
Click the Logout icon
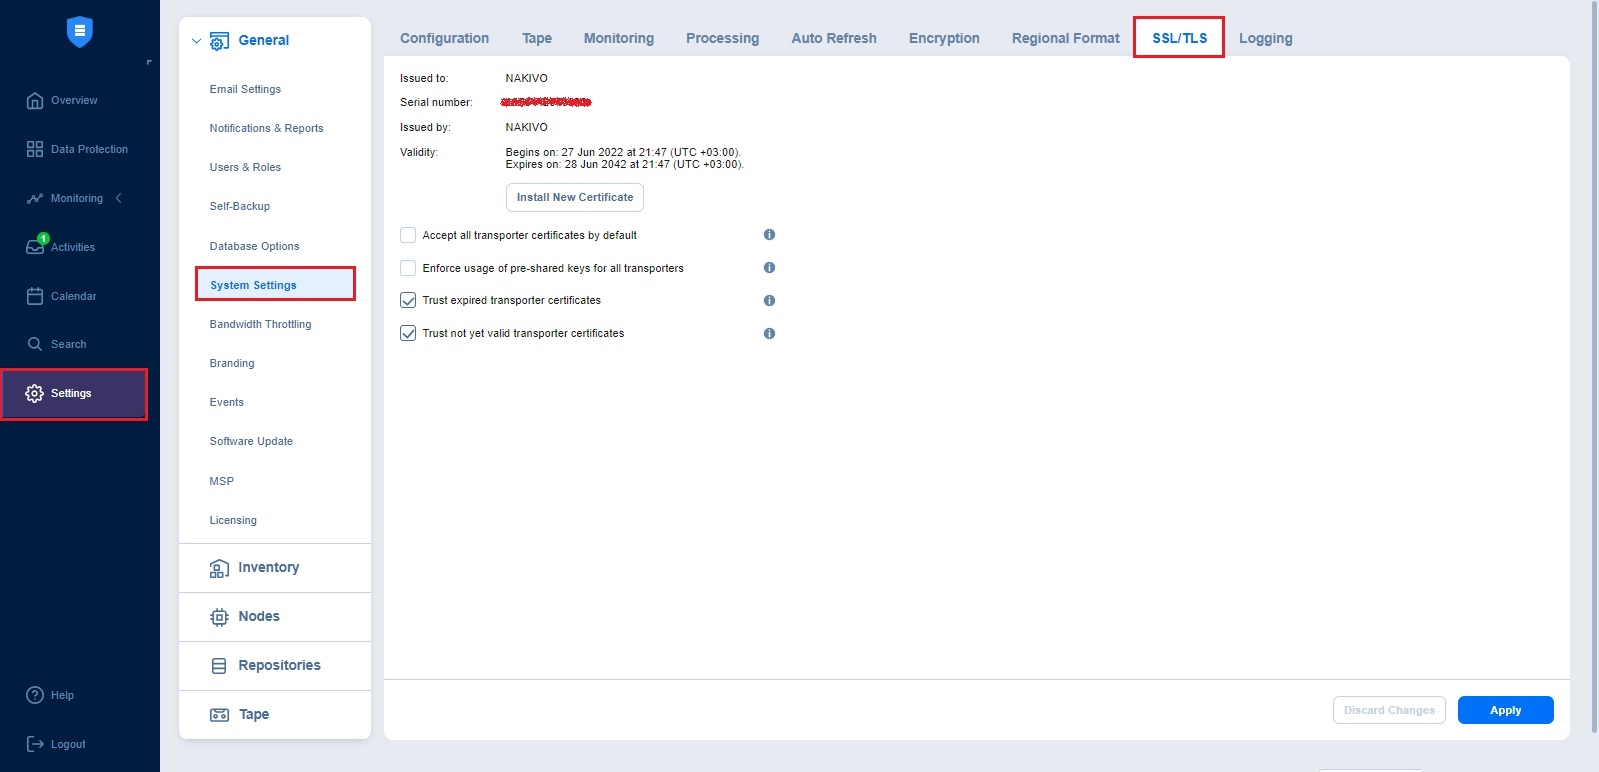coord(35,744)
